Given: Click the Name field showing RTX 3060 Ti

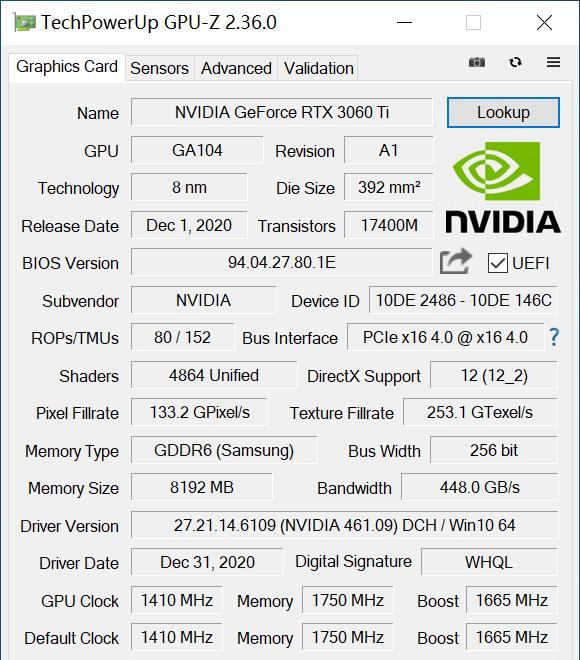Looking at the screenshot, I should (282, 112).
